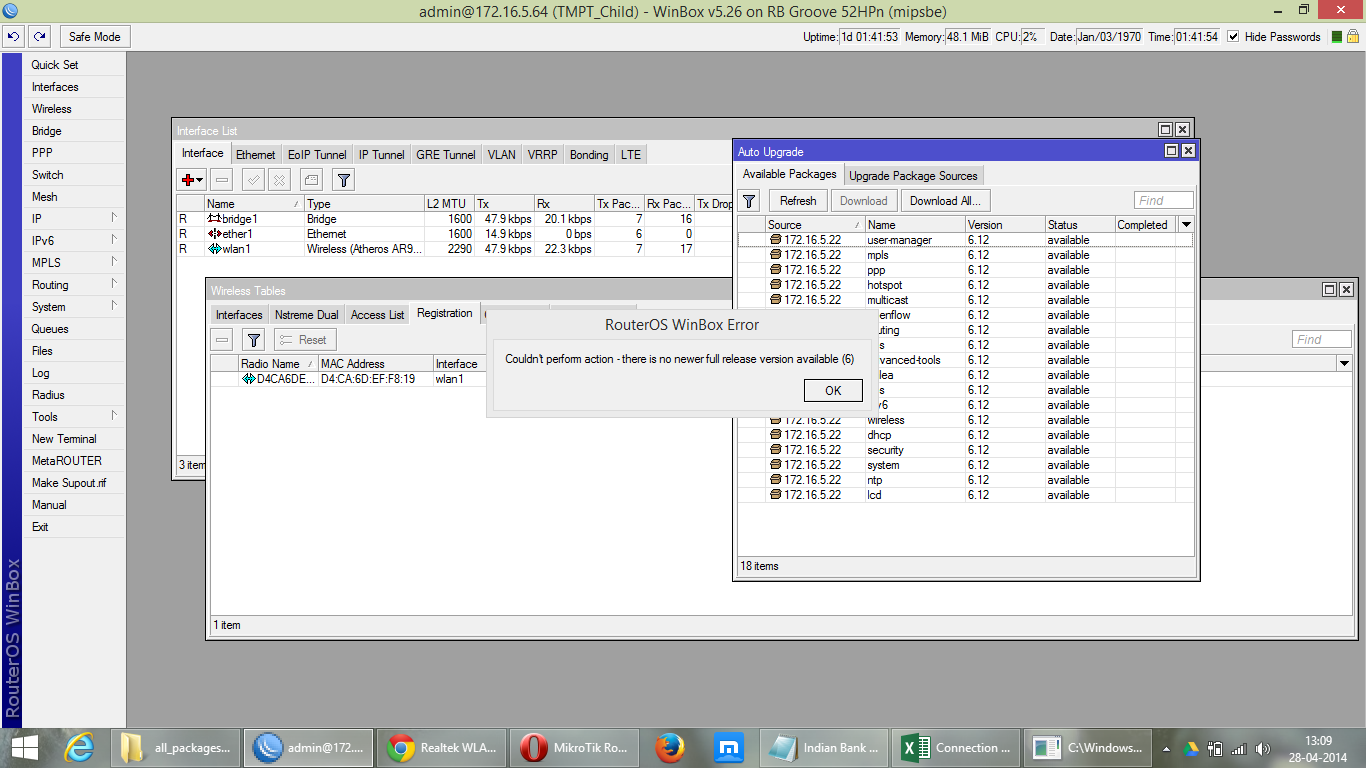Image resolution: width=1366 pixels, height=768 pixels.
Task: Click the filter funnel icon in Auto Upgrade
Action: pyautogui.click(x=749, y=201)
